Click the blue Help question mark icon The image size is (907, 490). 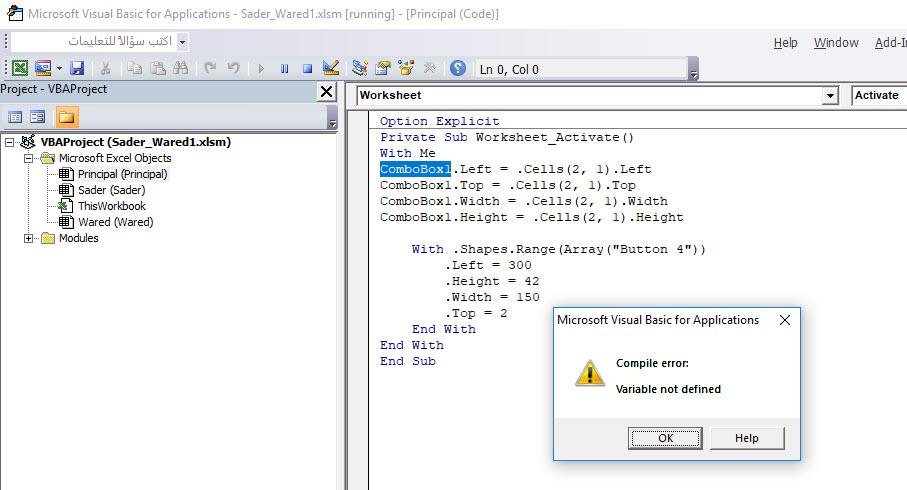(458, 68)
